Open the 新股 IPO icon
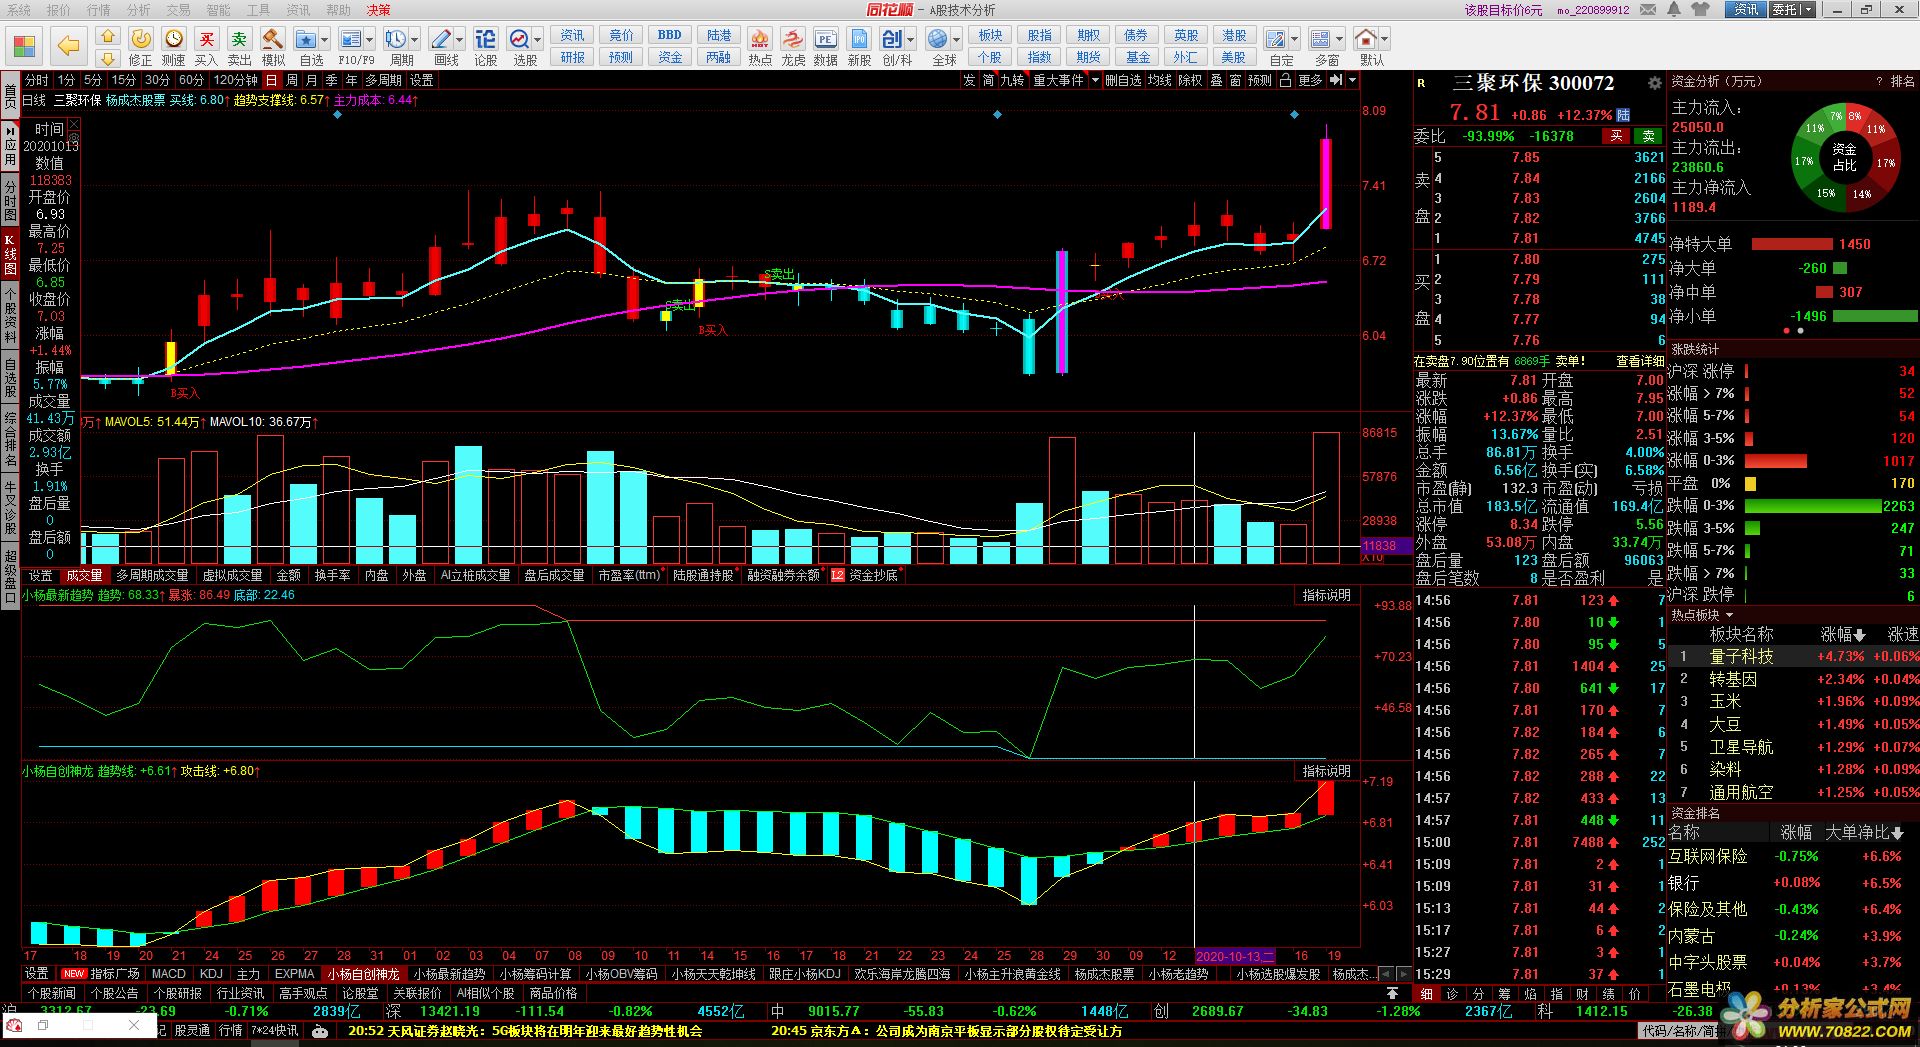The image size is (1920, 1047). click(859, 39)
